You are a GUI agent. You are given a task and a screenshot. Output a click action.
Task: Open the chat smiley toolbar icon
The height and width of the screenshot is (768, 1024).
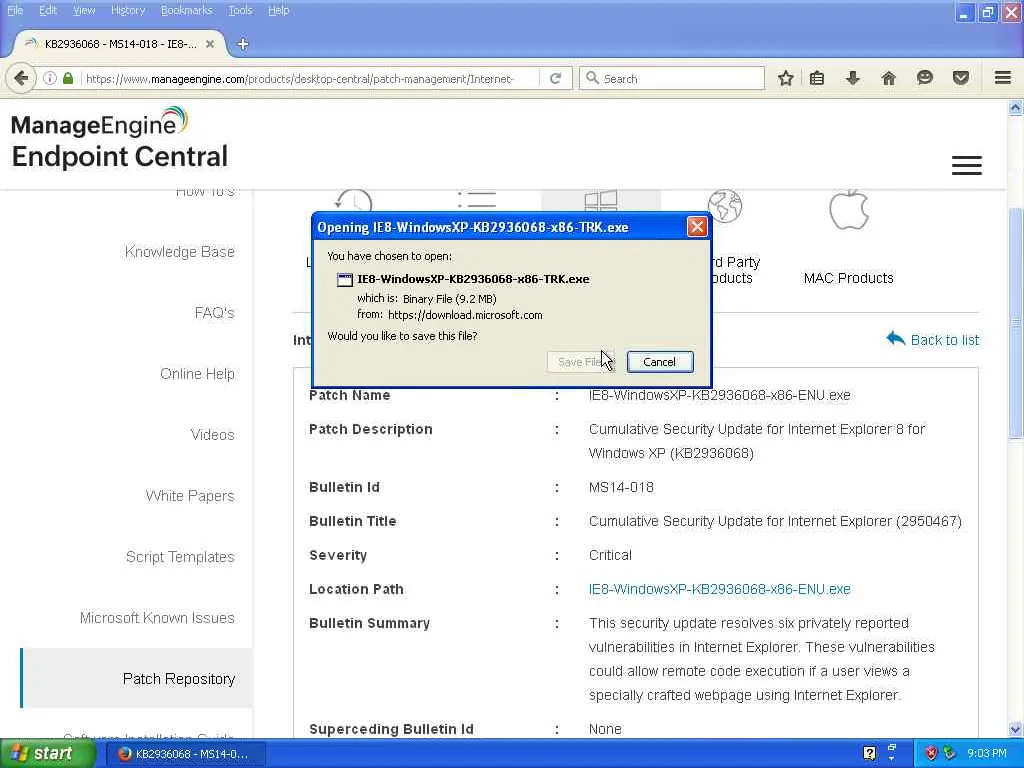coord(924,78)
